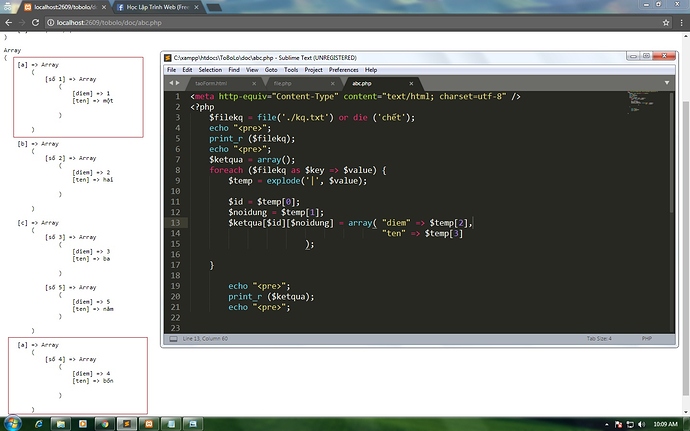Open Tab Size selector in status bar
Image resolution: width=690 pixels, height=431 pixels.
[598, 339]
